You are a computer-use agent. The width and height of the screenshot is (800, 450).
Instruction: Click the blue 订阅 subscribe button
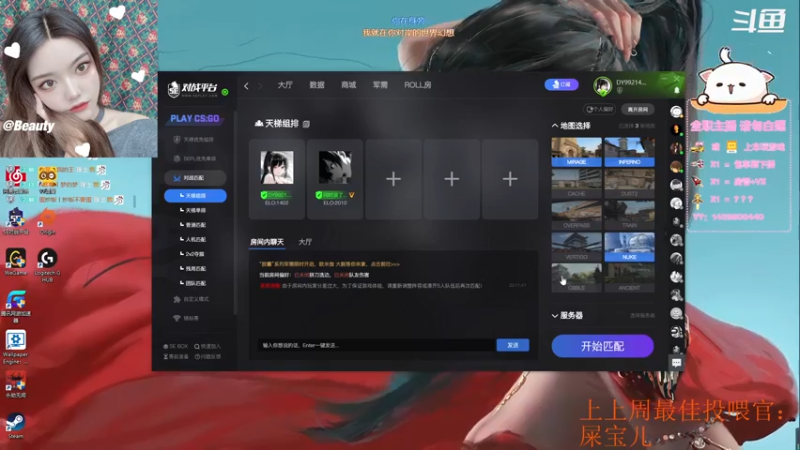point(561,85)
